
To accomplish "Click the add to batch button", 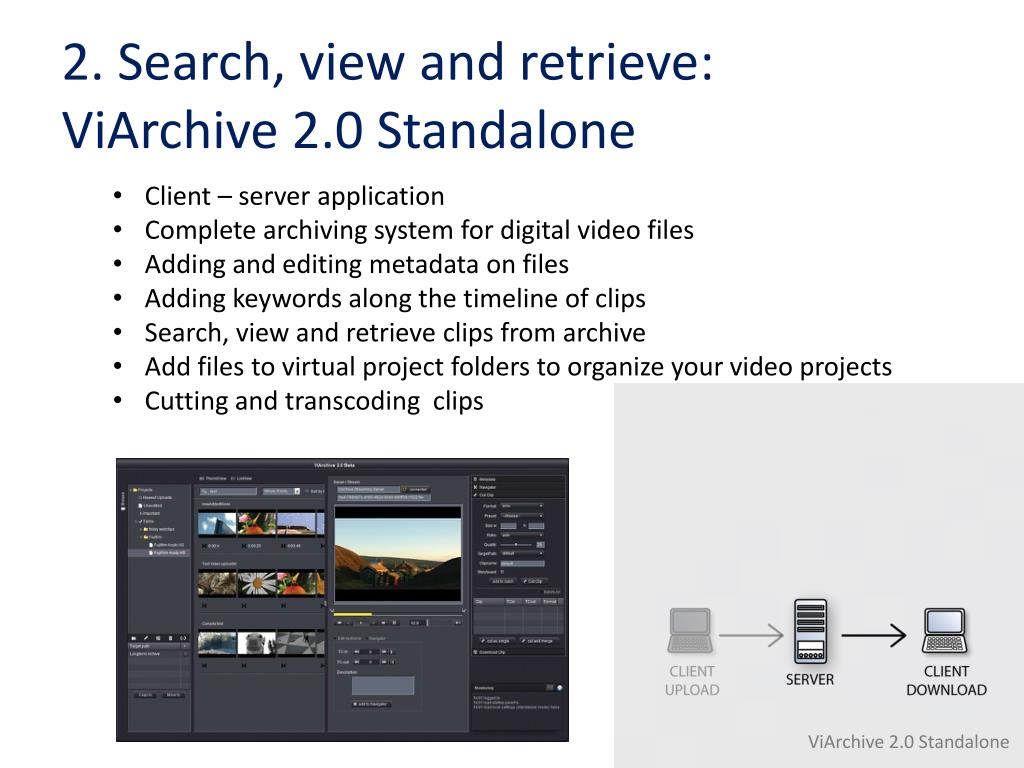I will [503, 581].
